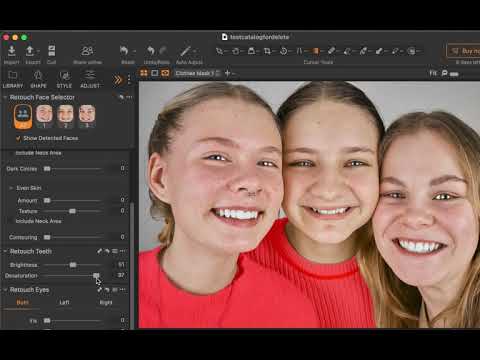Viewport: 480px width, 360px height.
Task: Select detected face thumbnail 1
Action: (44, 116)
